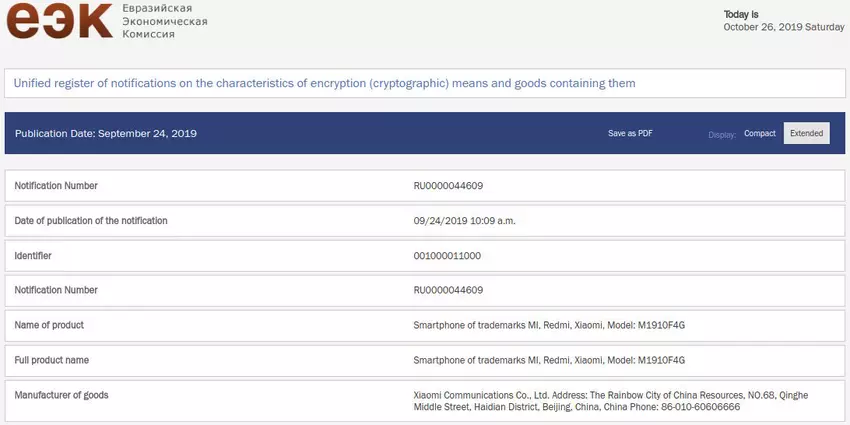Click the 'Display:' label in header bar

(x=721, y=134)
